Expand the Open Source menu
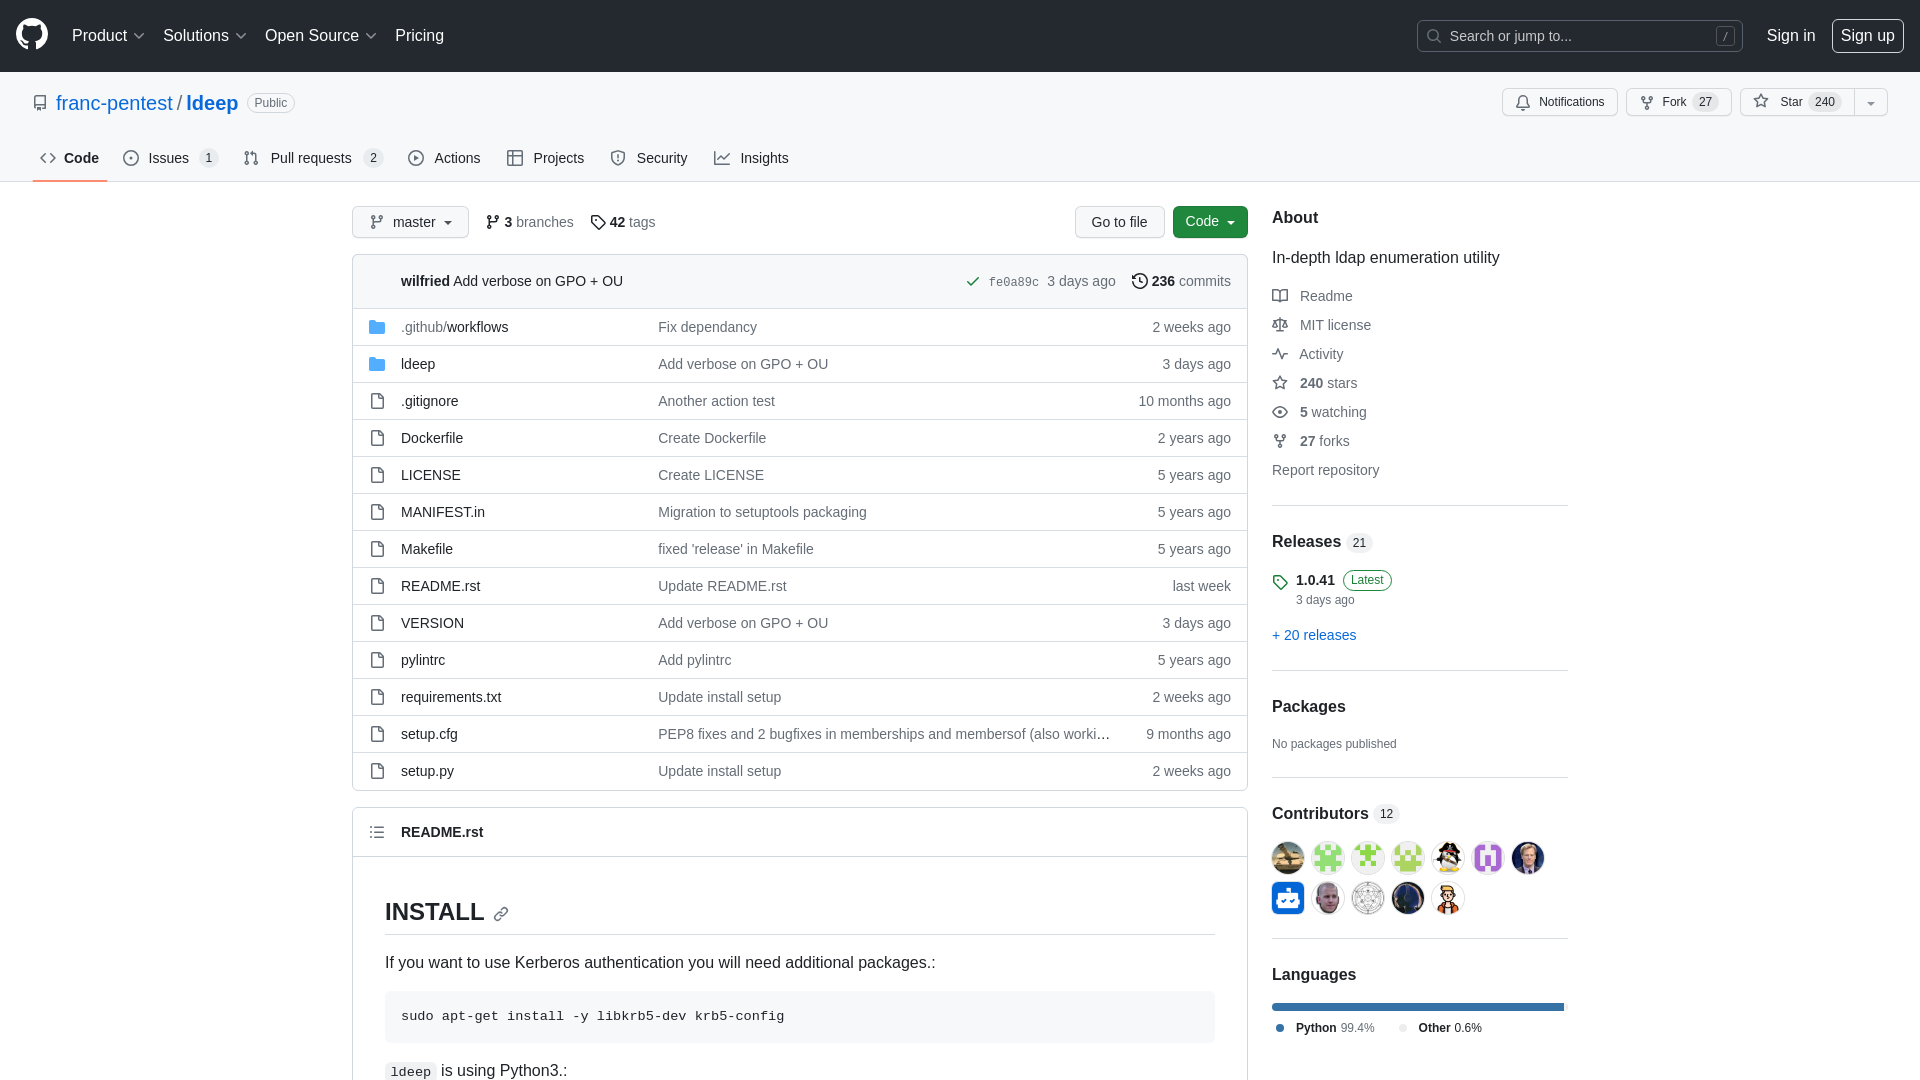Screen dimensions: 1920x1080 (x=321, y=36)
